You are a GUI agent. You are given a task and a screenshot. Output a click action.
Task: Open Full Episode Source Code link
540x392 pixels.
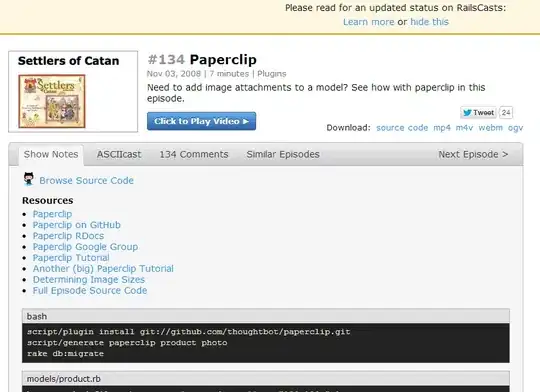(x=90, y=291)
